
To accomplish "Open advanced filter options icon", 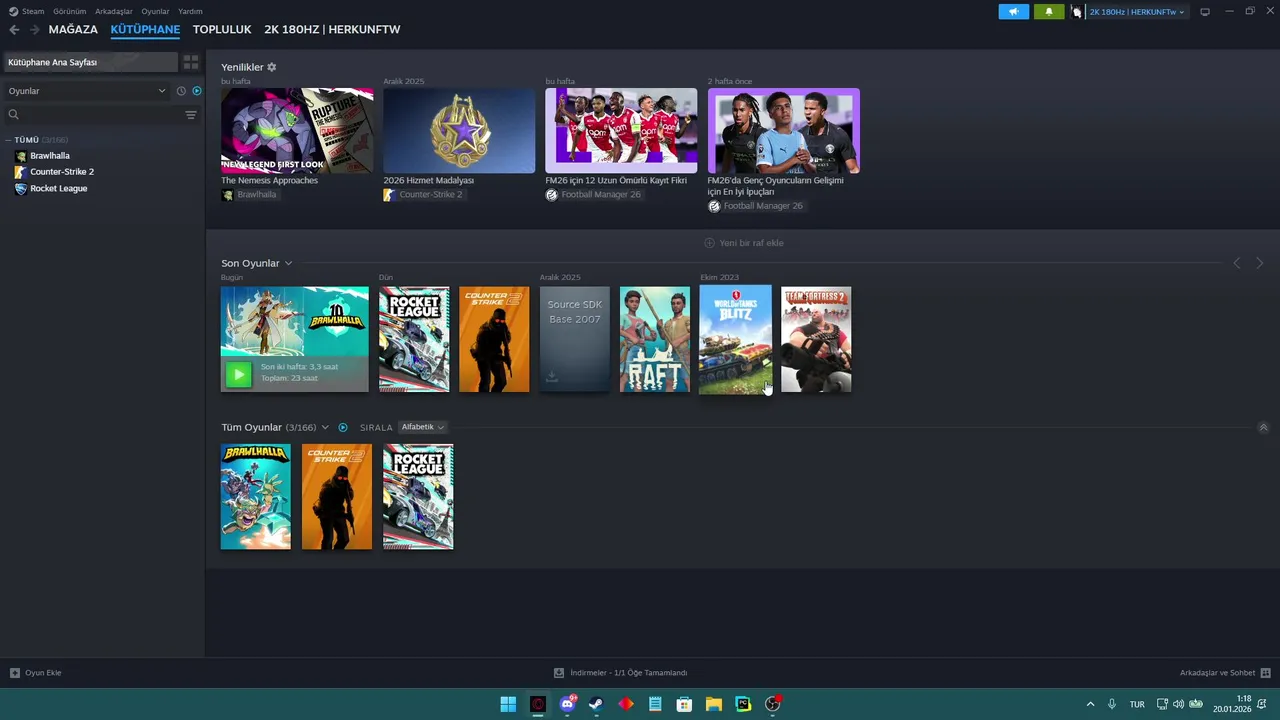I will (x=191, y=115).
